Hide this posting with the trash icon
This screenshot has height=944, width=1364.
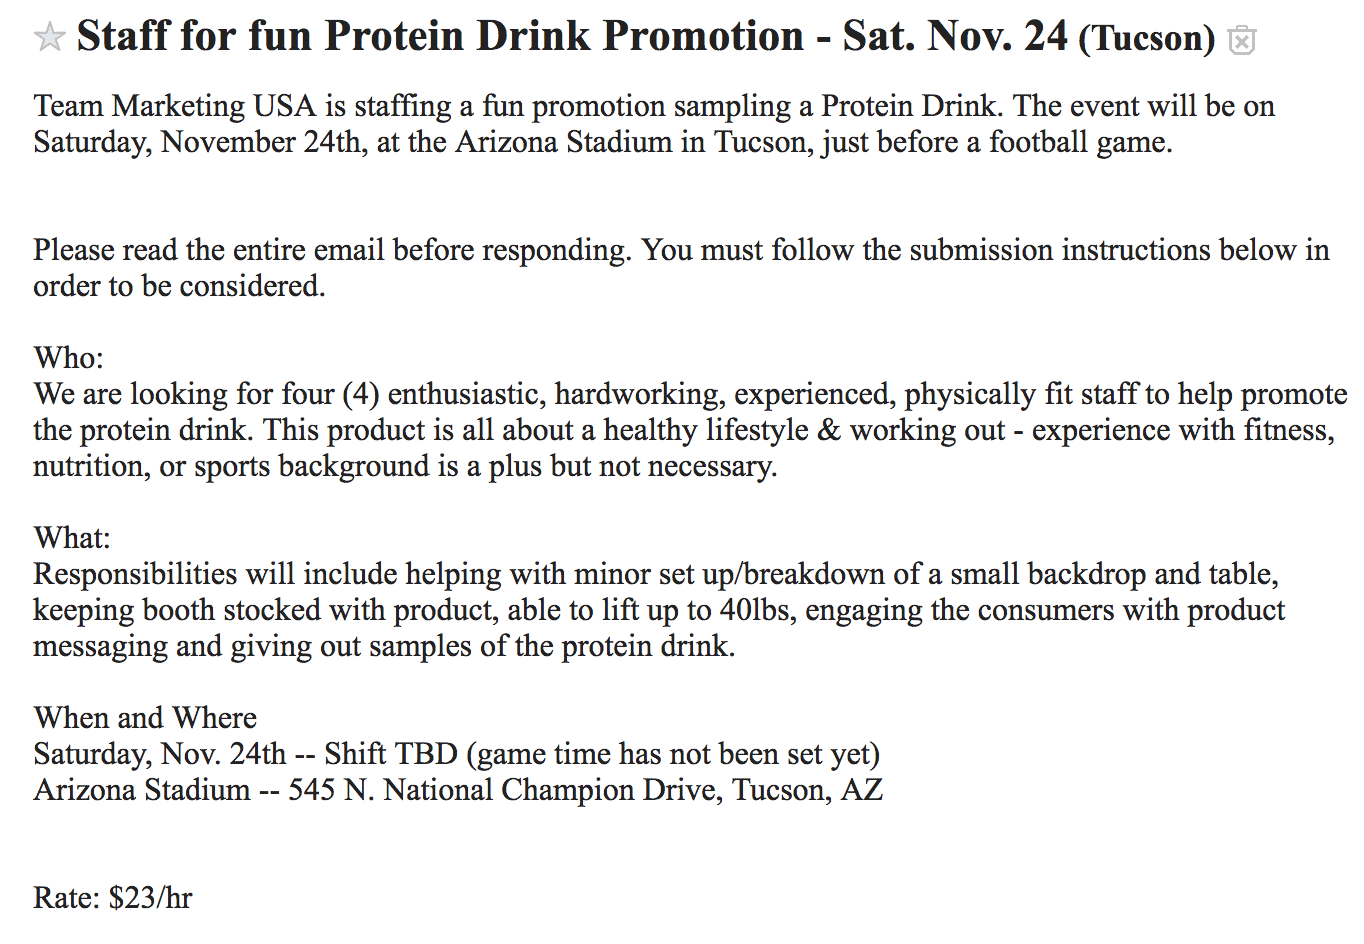pos(1241,40)
